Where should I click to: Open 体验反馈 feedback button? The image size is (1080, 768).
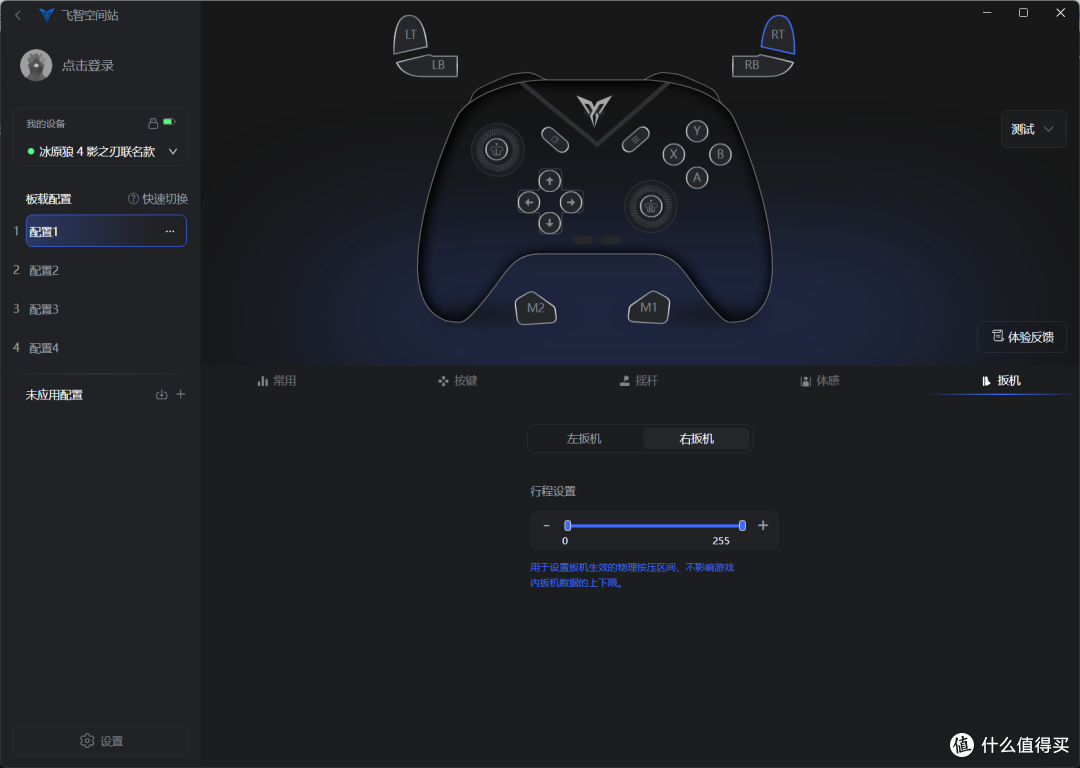pyautogui.click(x=1022, y=337)
